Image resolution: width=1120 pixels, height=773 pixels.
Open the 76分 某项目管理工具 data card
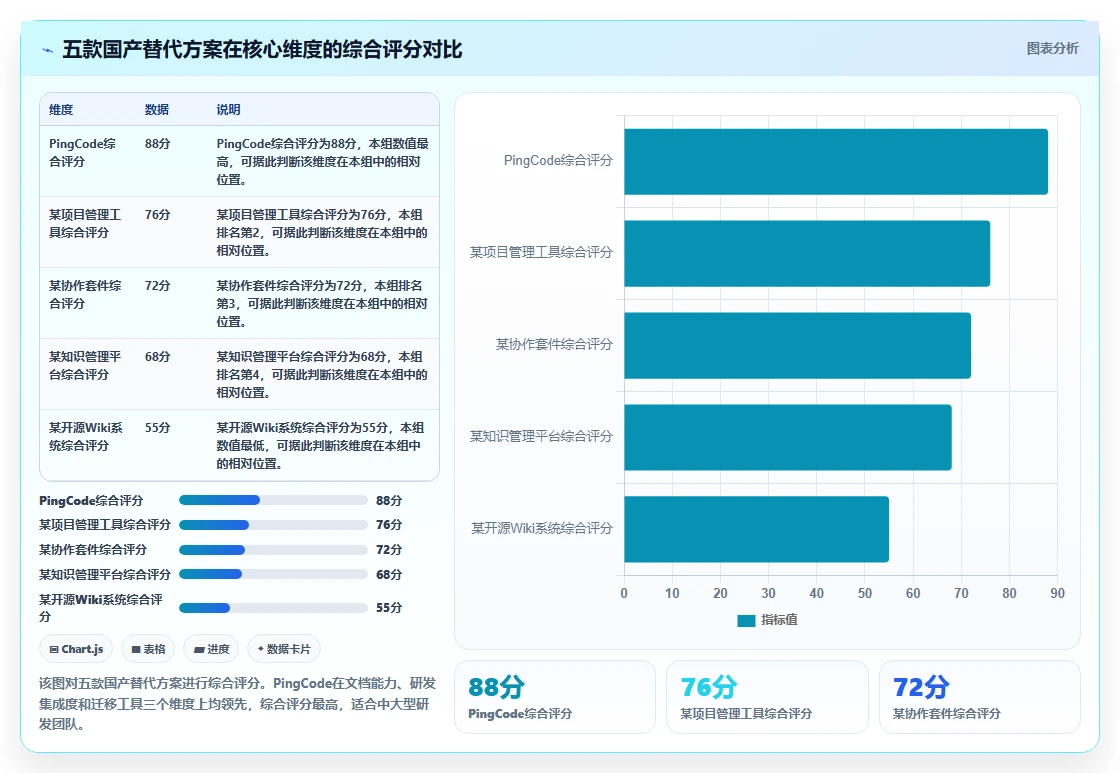coord(767,697)
